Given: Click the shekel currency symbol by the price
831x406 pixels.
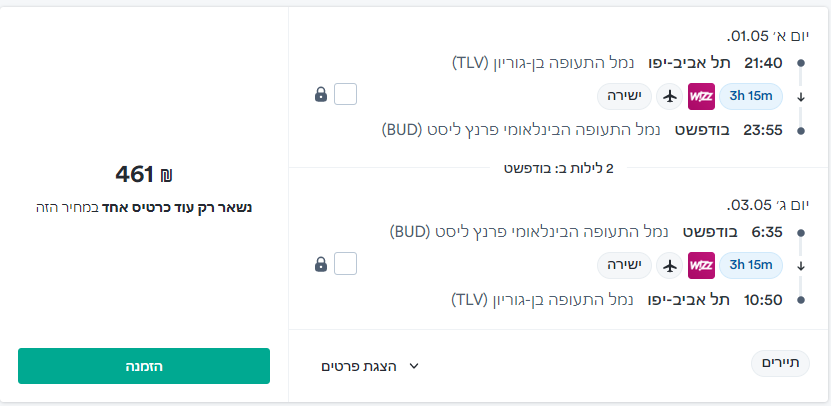Looking at the screenshot, I should tap(166, 176).
